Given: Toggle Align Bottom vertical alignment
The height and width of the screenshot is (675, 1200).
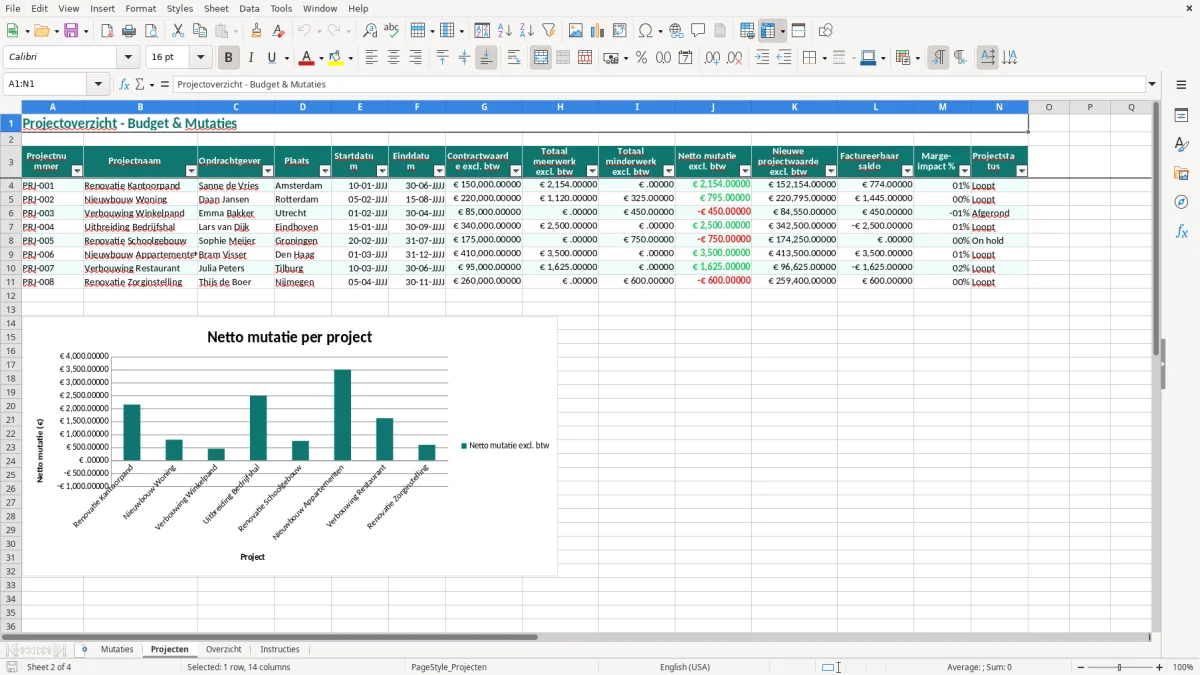Looking at the screenshot, I should point(486,58).
